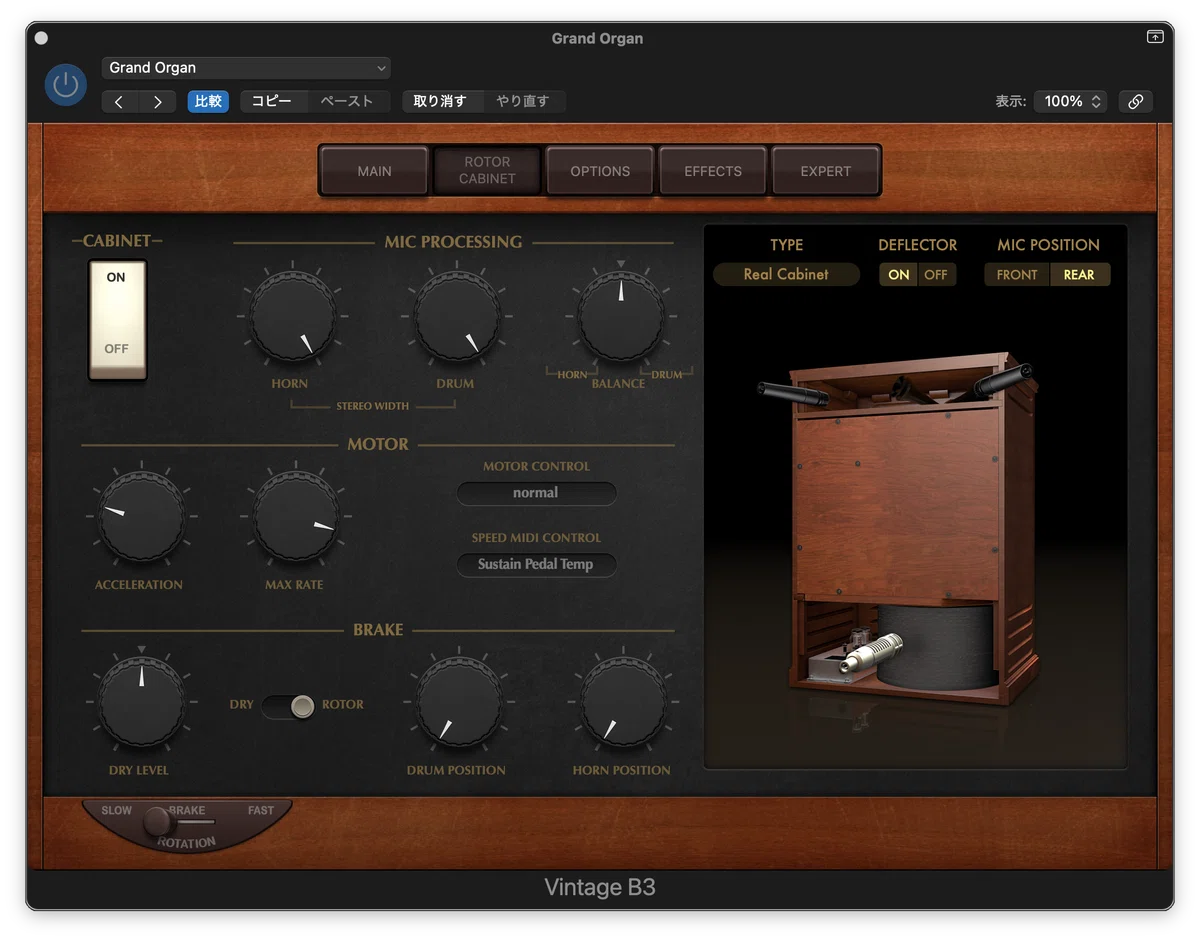Switch to the EFFECTS tab
This screenshot has height=941, width=1200.
point(713,171)
